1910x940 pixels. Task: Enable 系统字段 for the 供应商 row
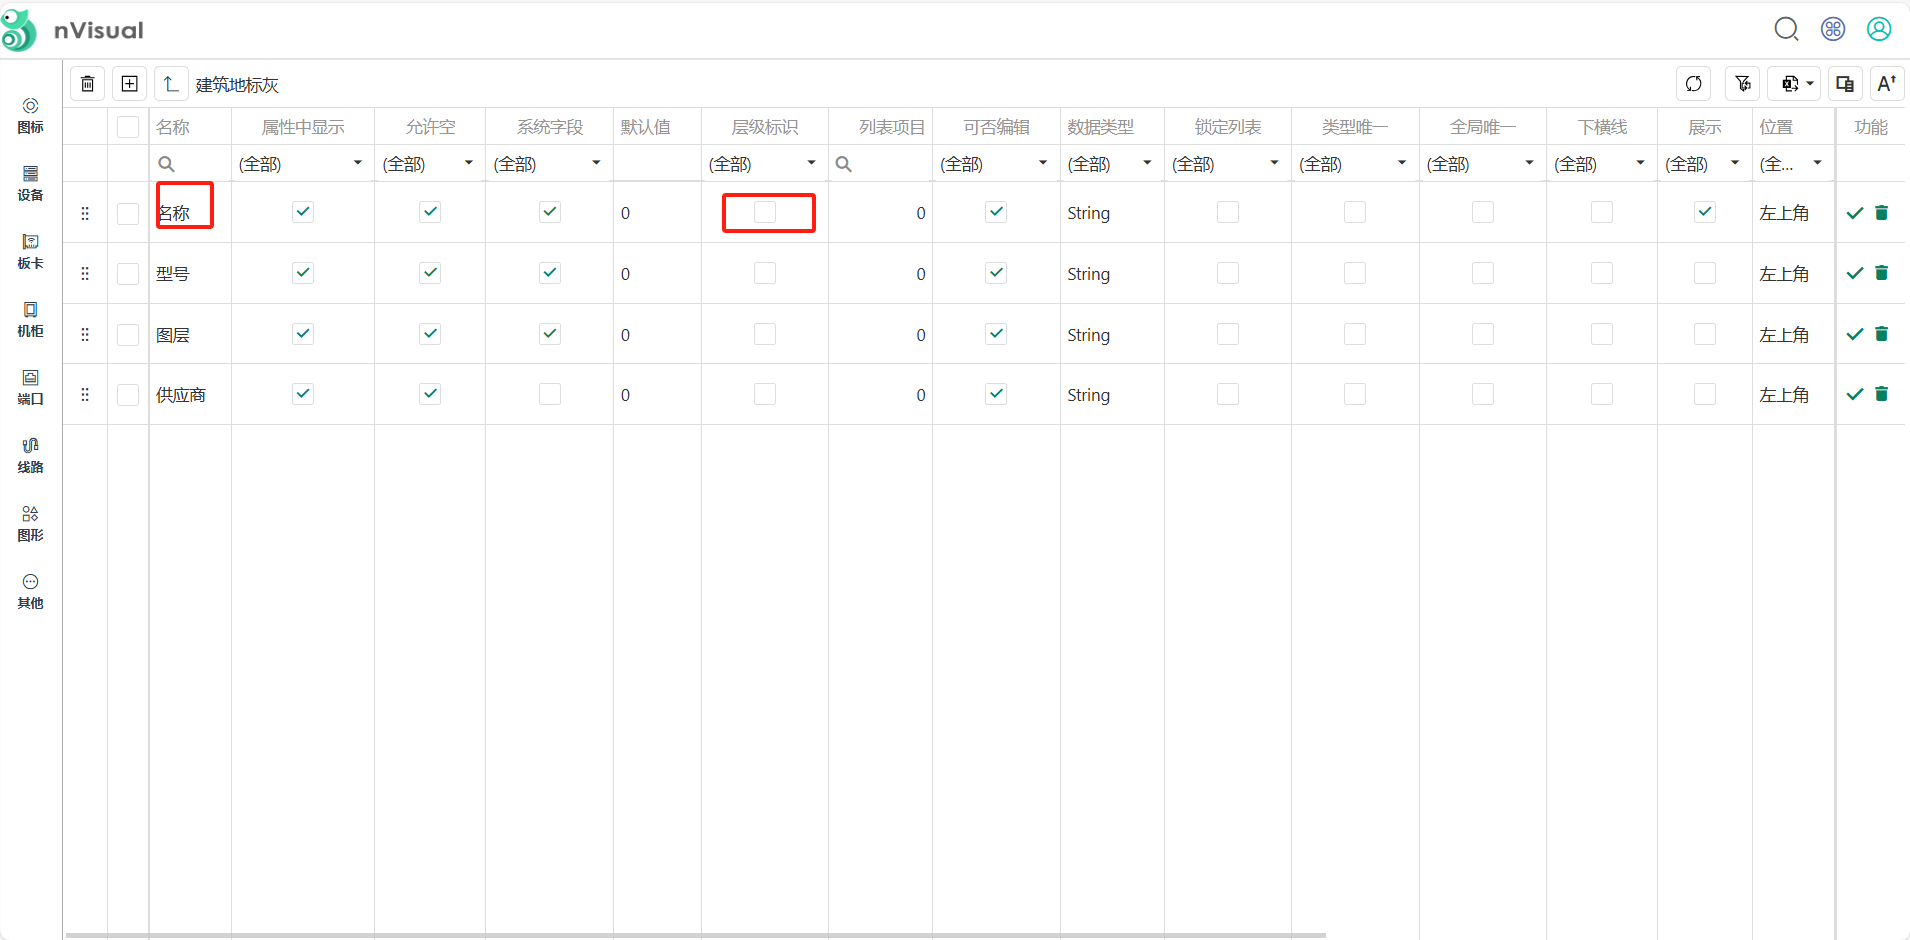tap(550, 394)
